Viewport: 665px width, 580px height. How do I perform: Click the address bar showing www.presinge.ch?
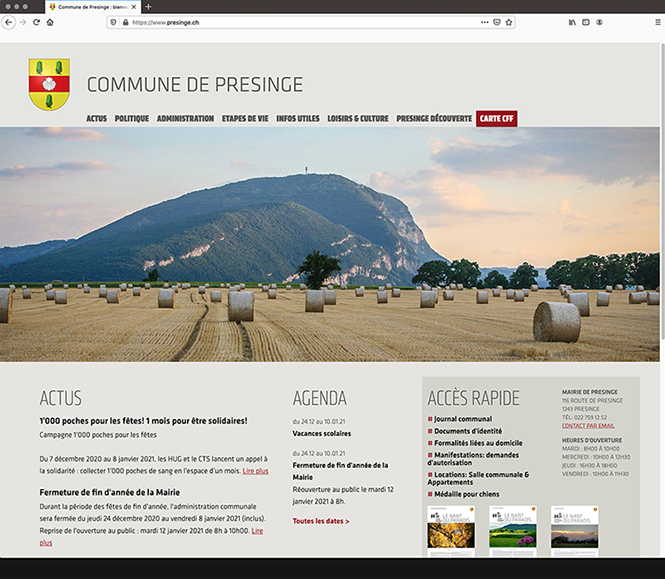click(x=300, y=21)
